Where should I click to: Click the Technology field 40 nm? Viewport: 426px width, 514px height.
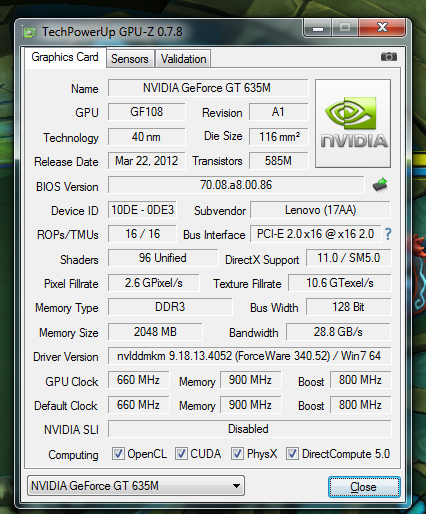tap(146, 137)
